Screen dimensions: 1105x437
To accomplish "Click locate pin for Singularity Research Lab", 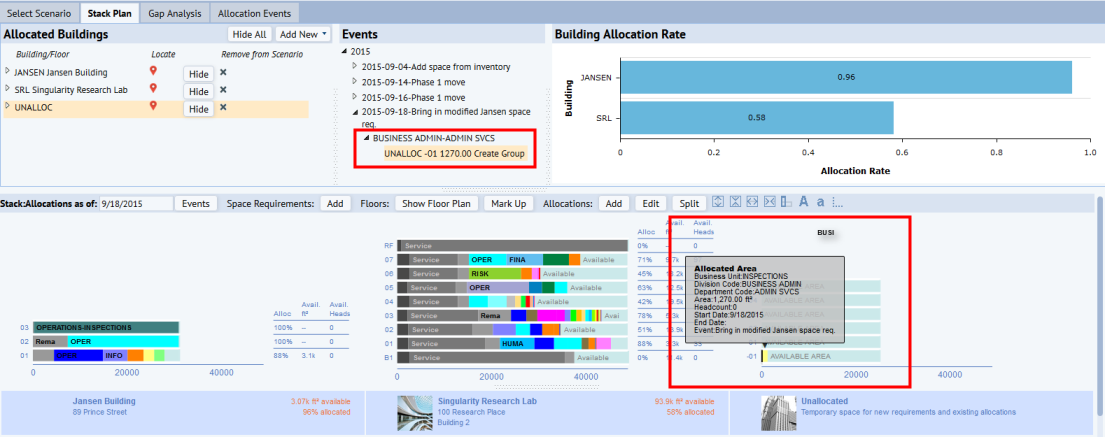I will point(154,89).
